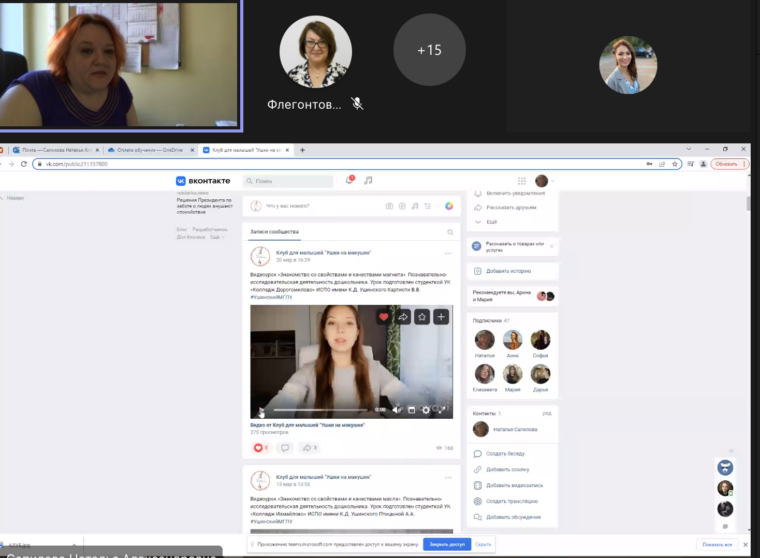Bookmark the video with the star overlay icon

[422, 317]
